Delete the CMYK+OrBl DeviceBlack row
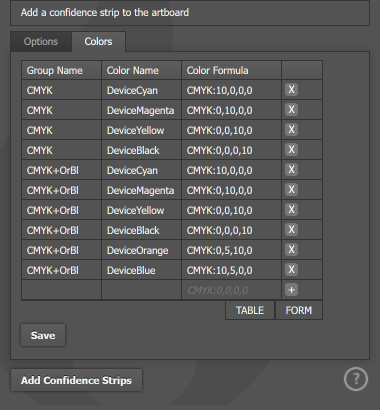Image resolution: width=380 pixels, height=410 pixels. click(x=291, y=230)
